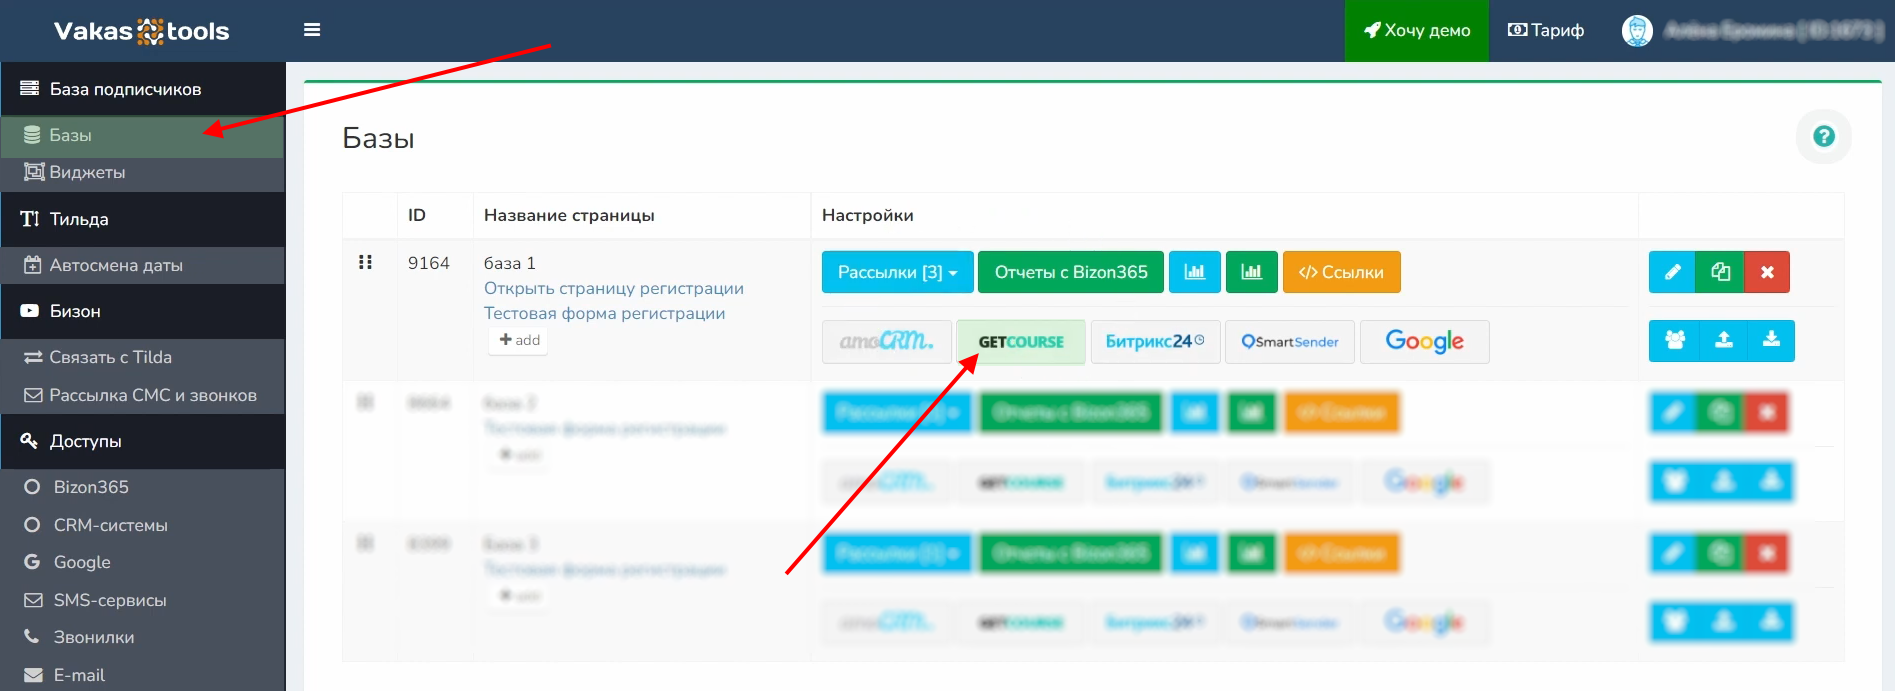Click the blue chart statistics icon
The height and width of the screenshot is (691, 1895).
coord(1195,272)
